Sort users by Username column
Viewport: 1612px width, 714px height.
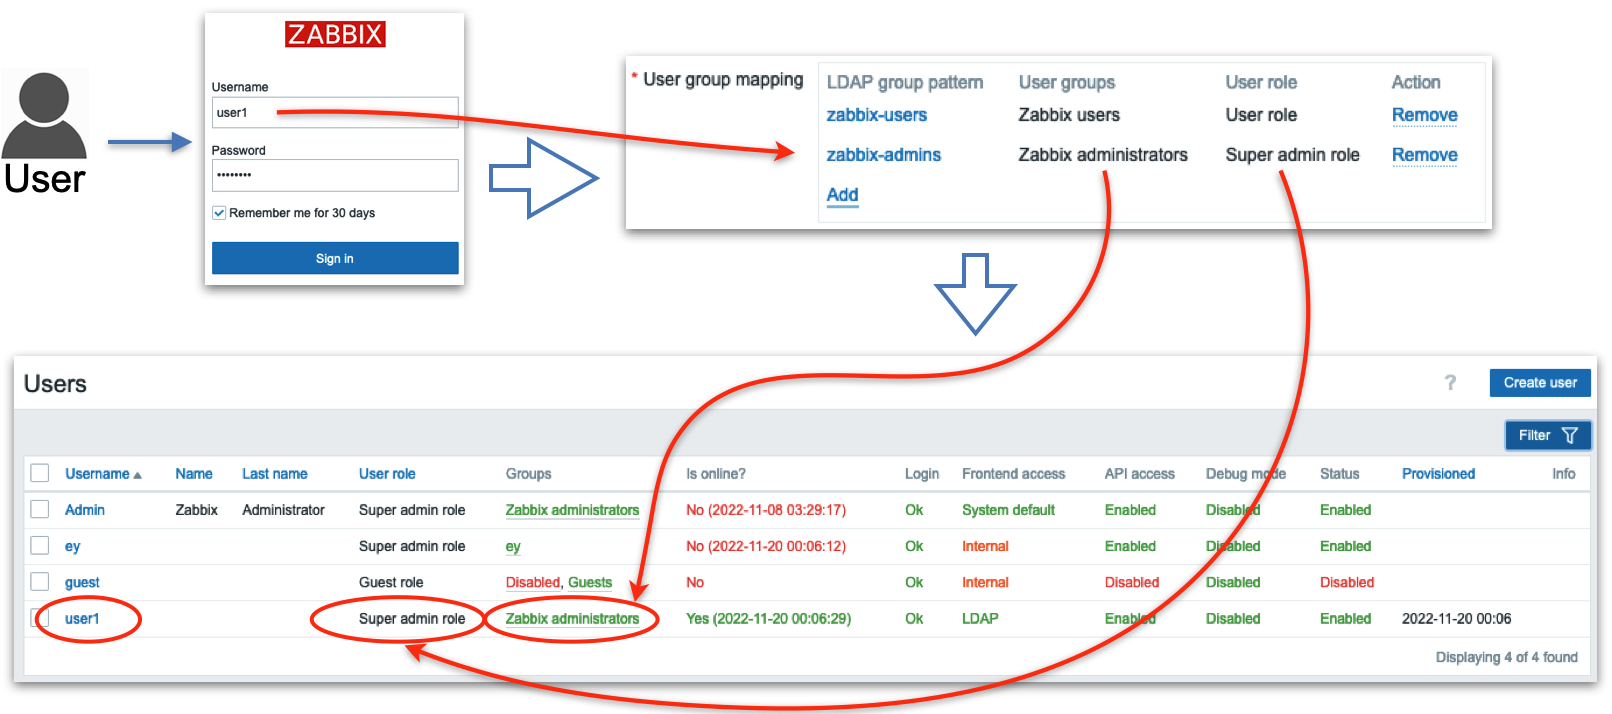[97, 474]
